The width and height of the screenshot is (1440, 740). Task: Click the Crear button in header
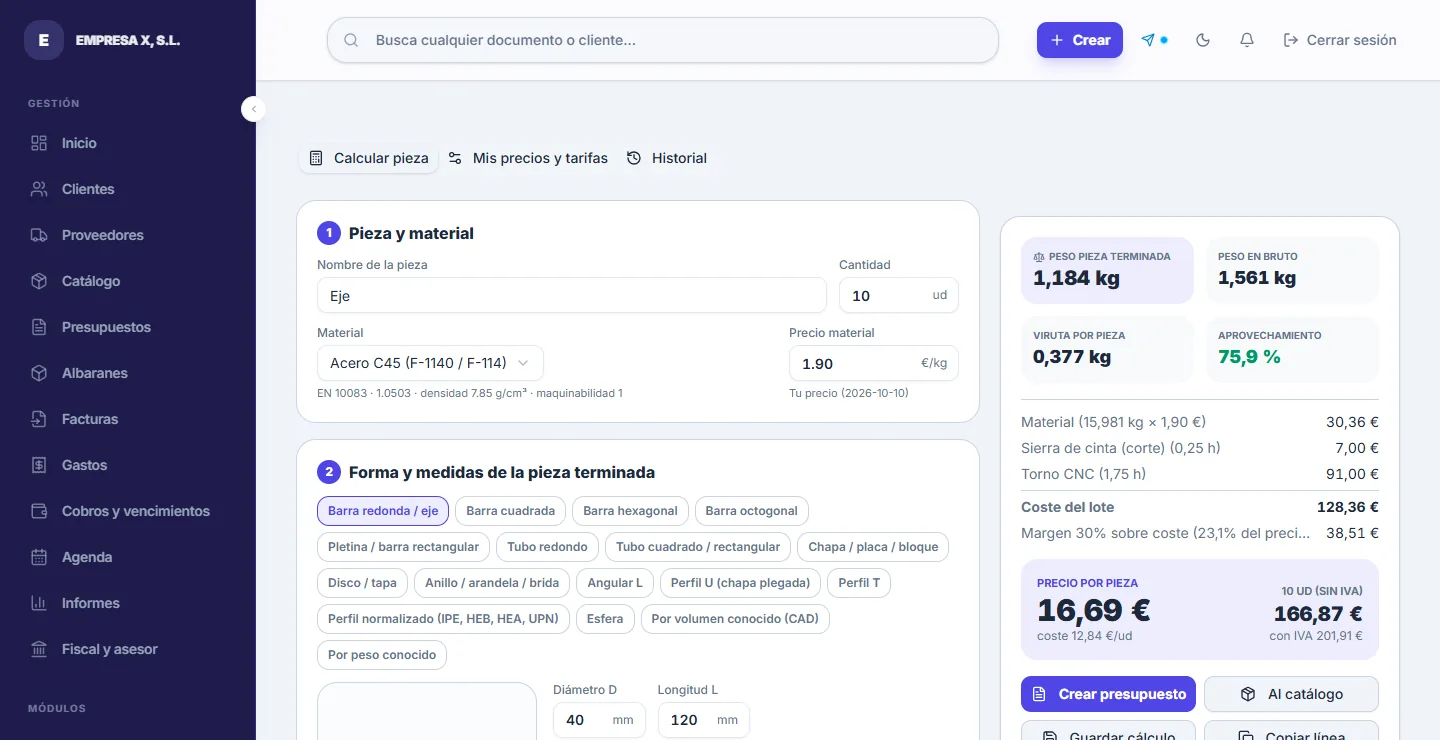1080,40
